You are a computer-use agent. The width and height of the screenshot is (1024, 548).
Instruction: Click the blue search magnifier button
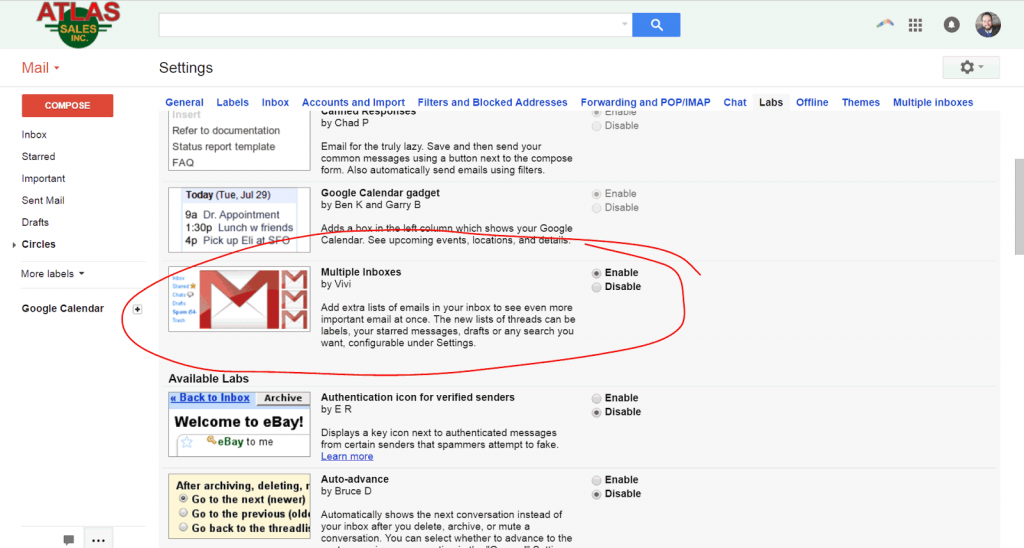(x=656, y=25)
